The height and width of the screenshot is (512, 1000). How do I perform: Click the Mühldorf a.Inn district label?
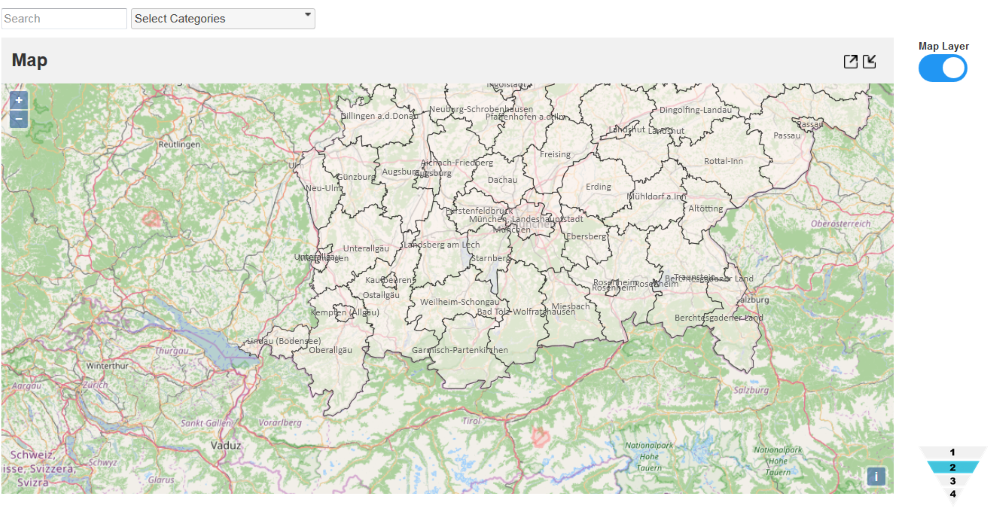(657, 196)
